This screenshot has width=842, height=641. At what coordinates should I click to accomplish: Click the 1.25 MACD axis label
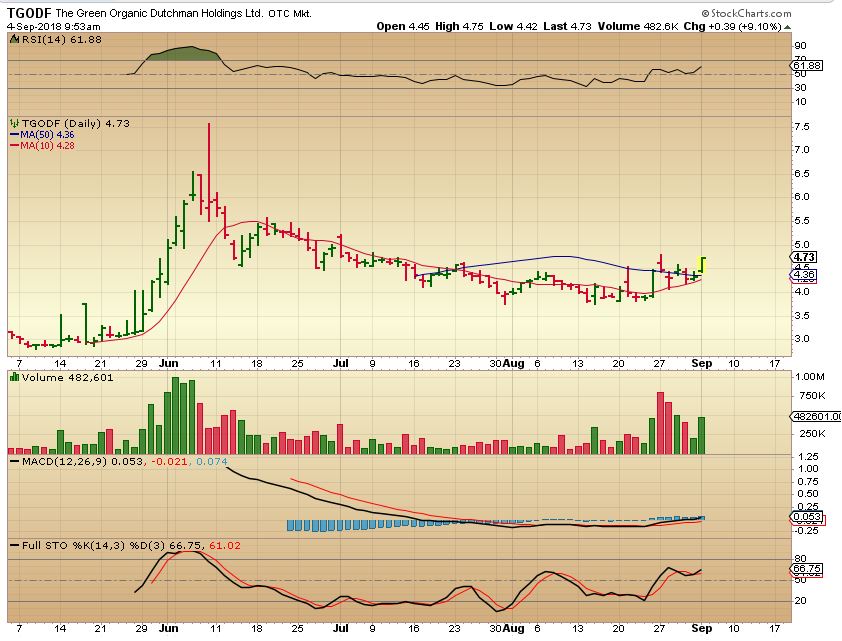coord(809,457)
